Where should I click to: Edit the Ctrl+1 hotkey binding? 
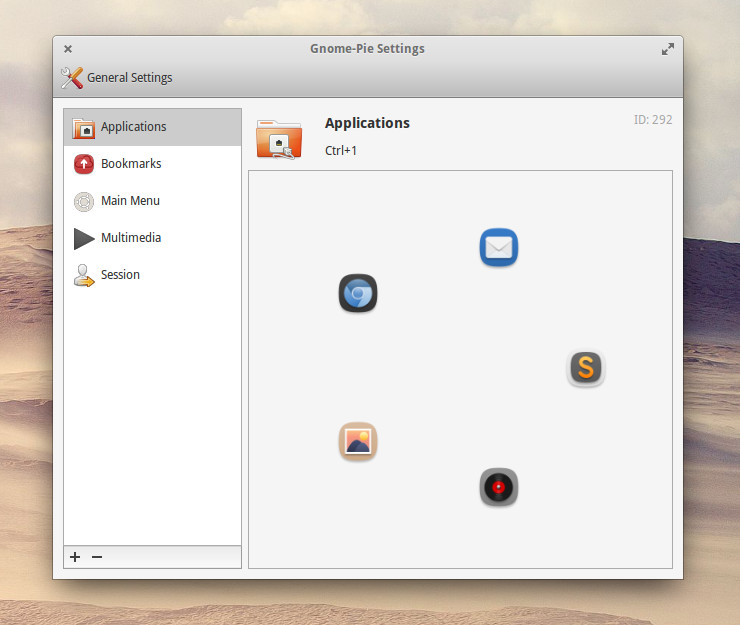341,151
